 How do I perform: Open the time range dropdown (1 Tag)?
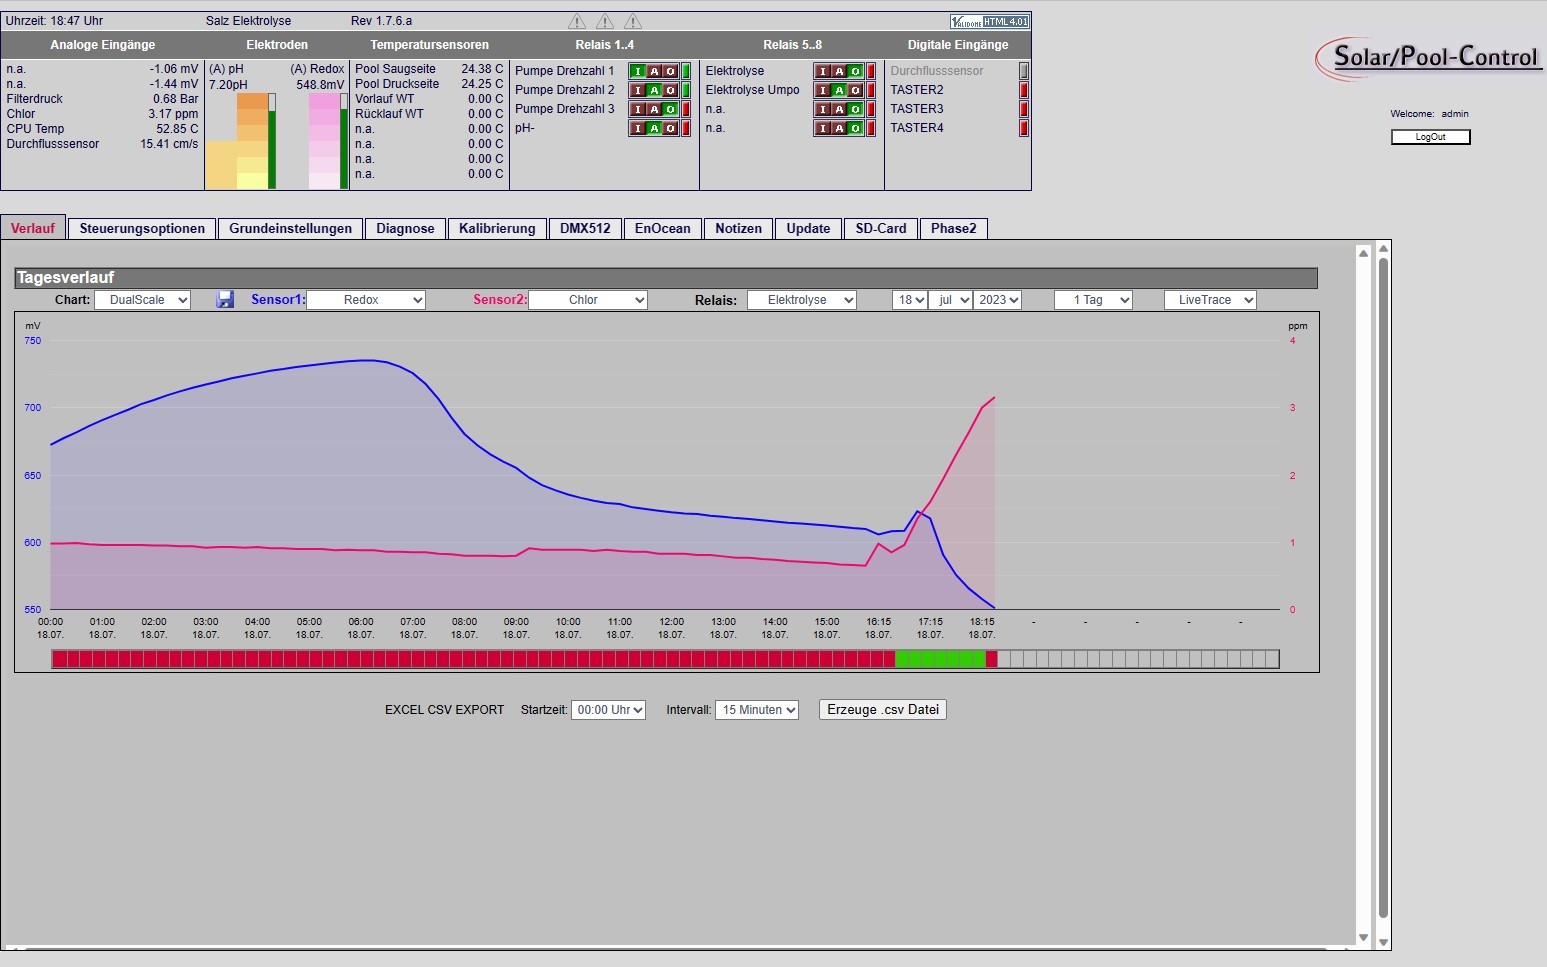[x=1093, y=300]
